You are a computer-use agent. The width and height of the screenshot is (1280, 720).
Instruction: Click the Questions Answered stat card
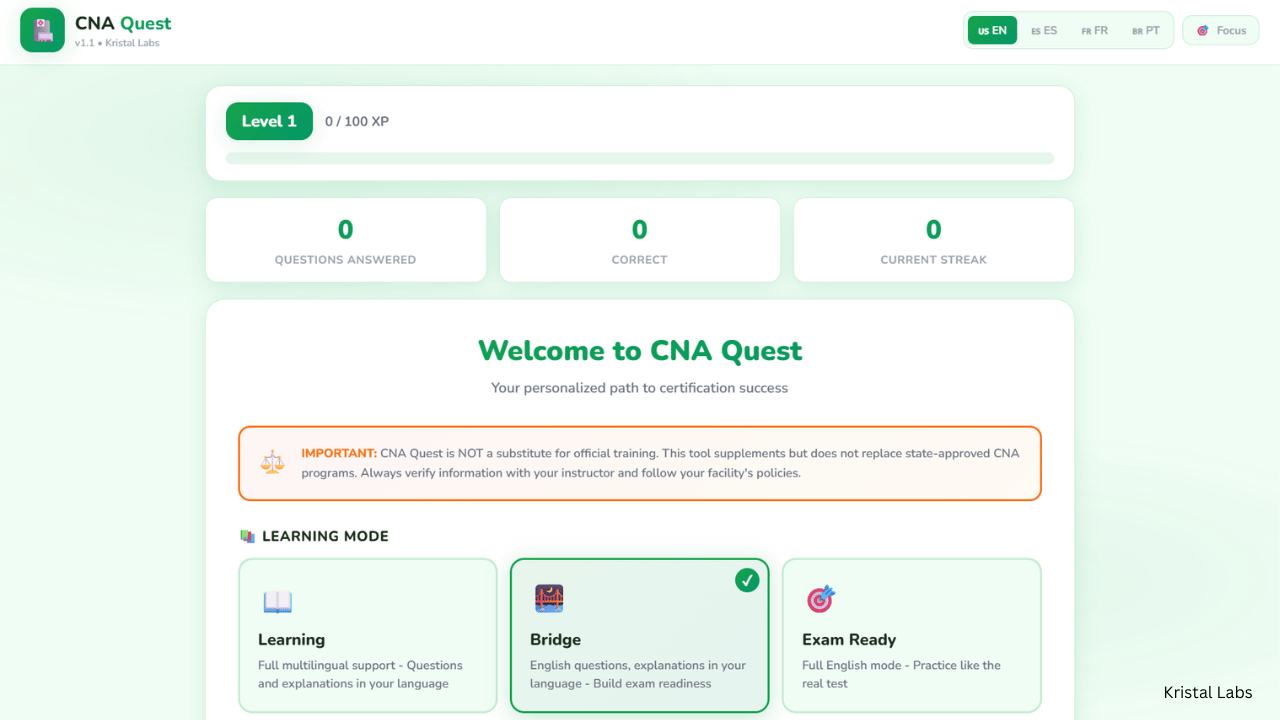coord(346,240)
